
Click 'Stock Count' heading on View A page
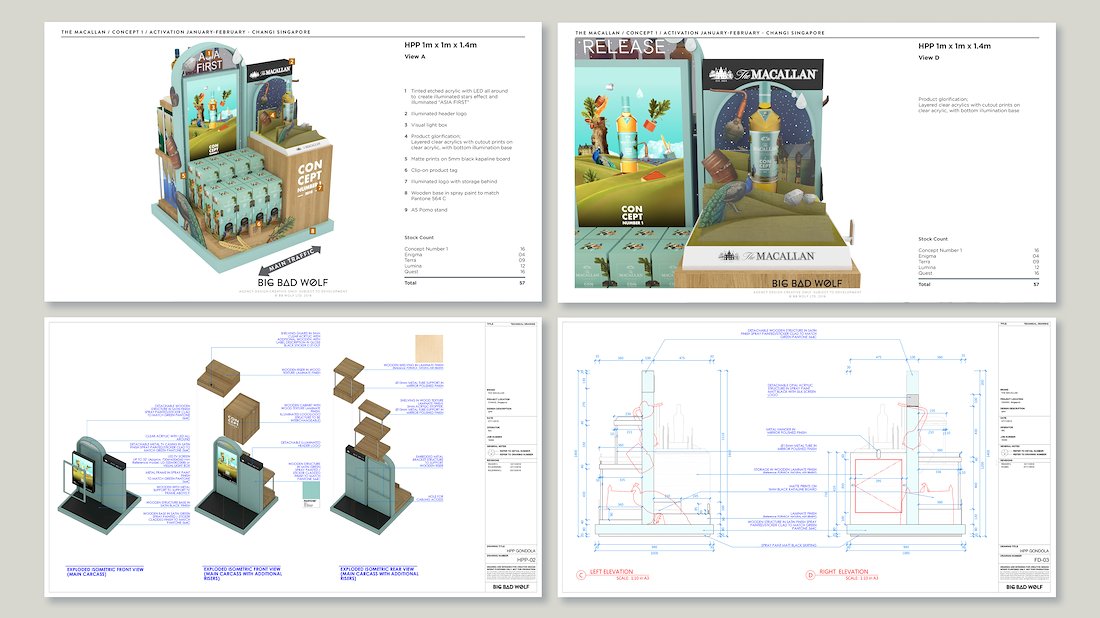pyautogui.click(x=419, y=238)
